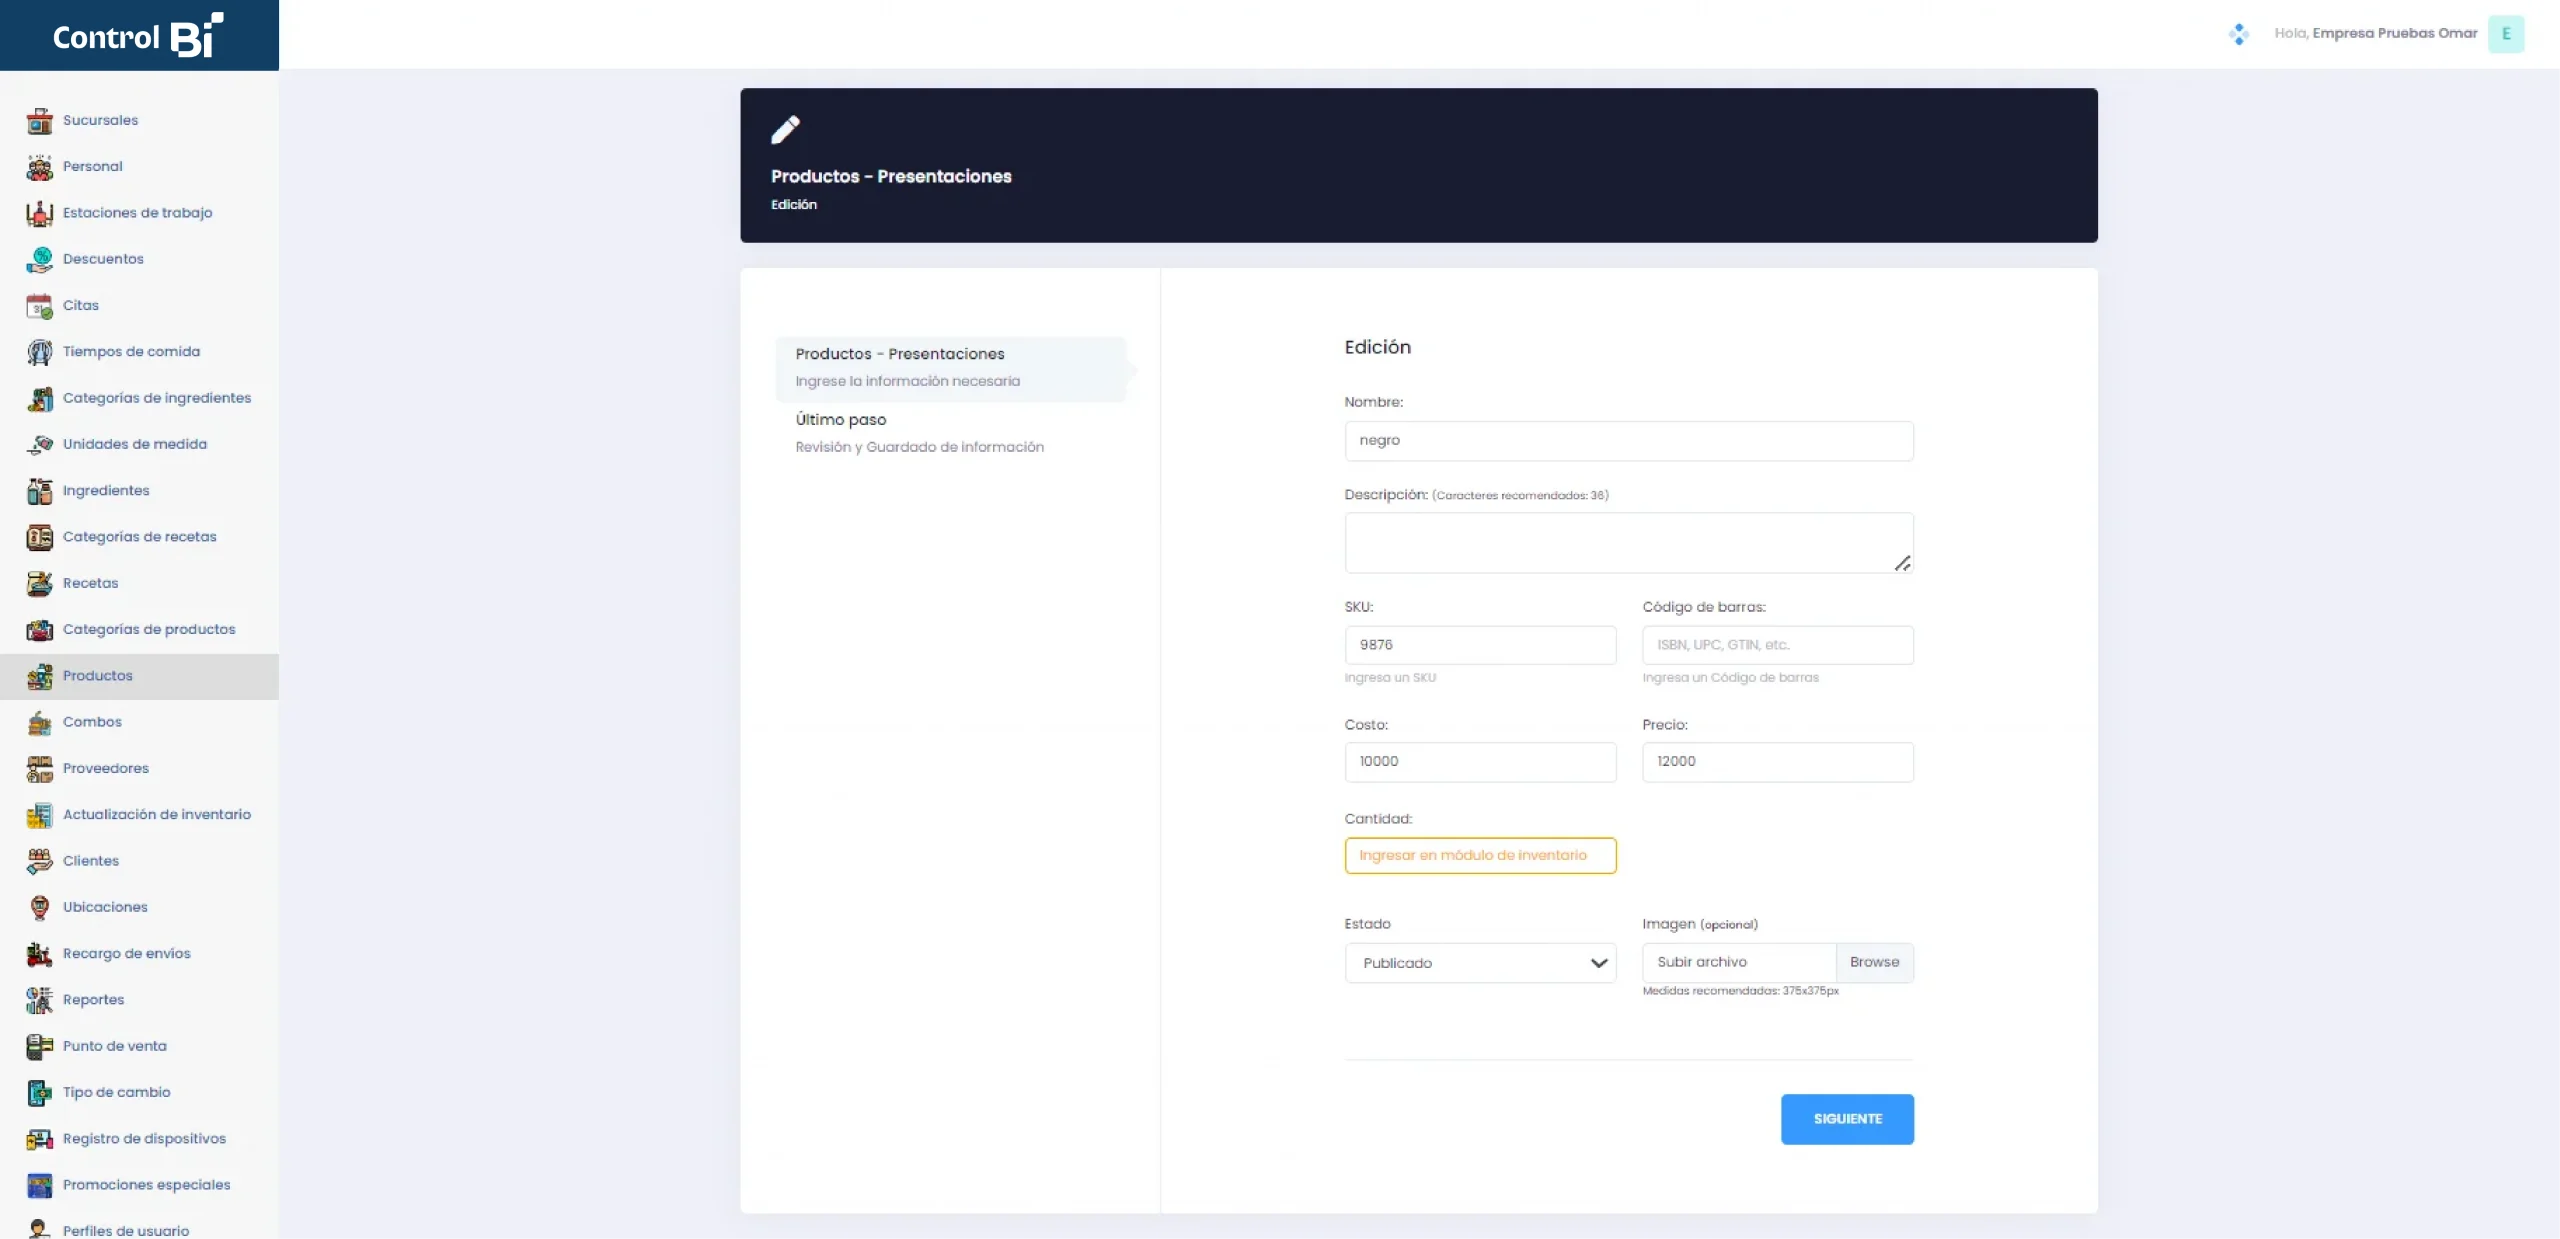Click Browse to upload image

[x=1874, y=962]
